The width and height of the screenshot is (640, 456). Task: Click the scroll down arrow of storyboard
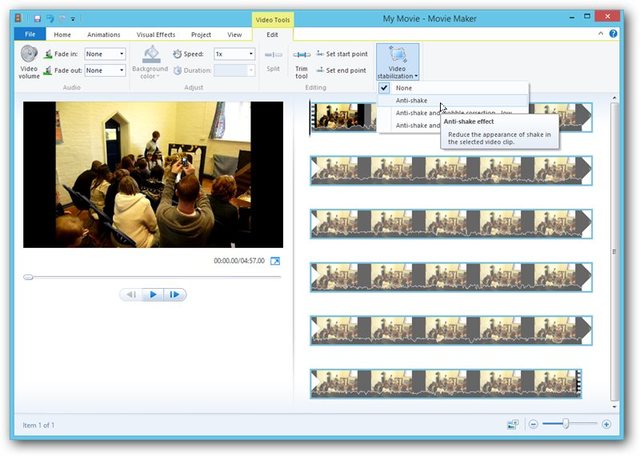click(614, 407)
